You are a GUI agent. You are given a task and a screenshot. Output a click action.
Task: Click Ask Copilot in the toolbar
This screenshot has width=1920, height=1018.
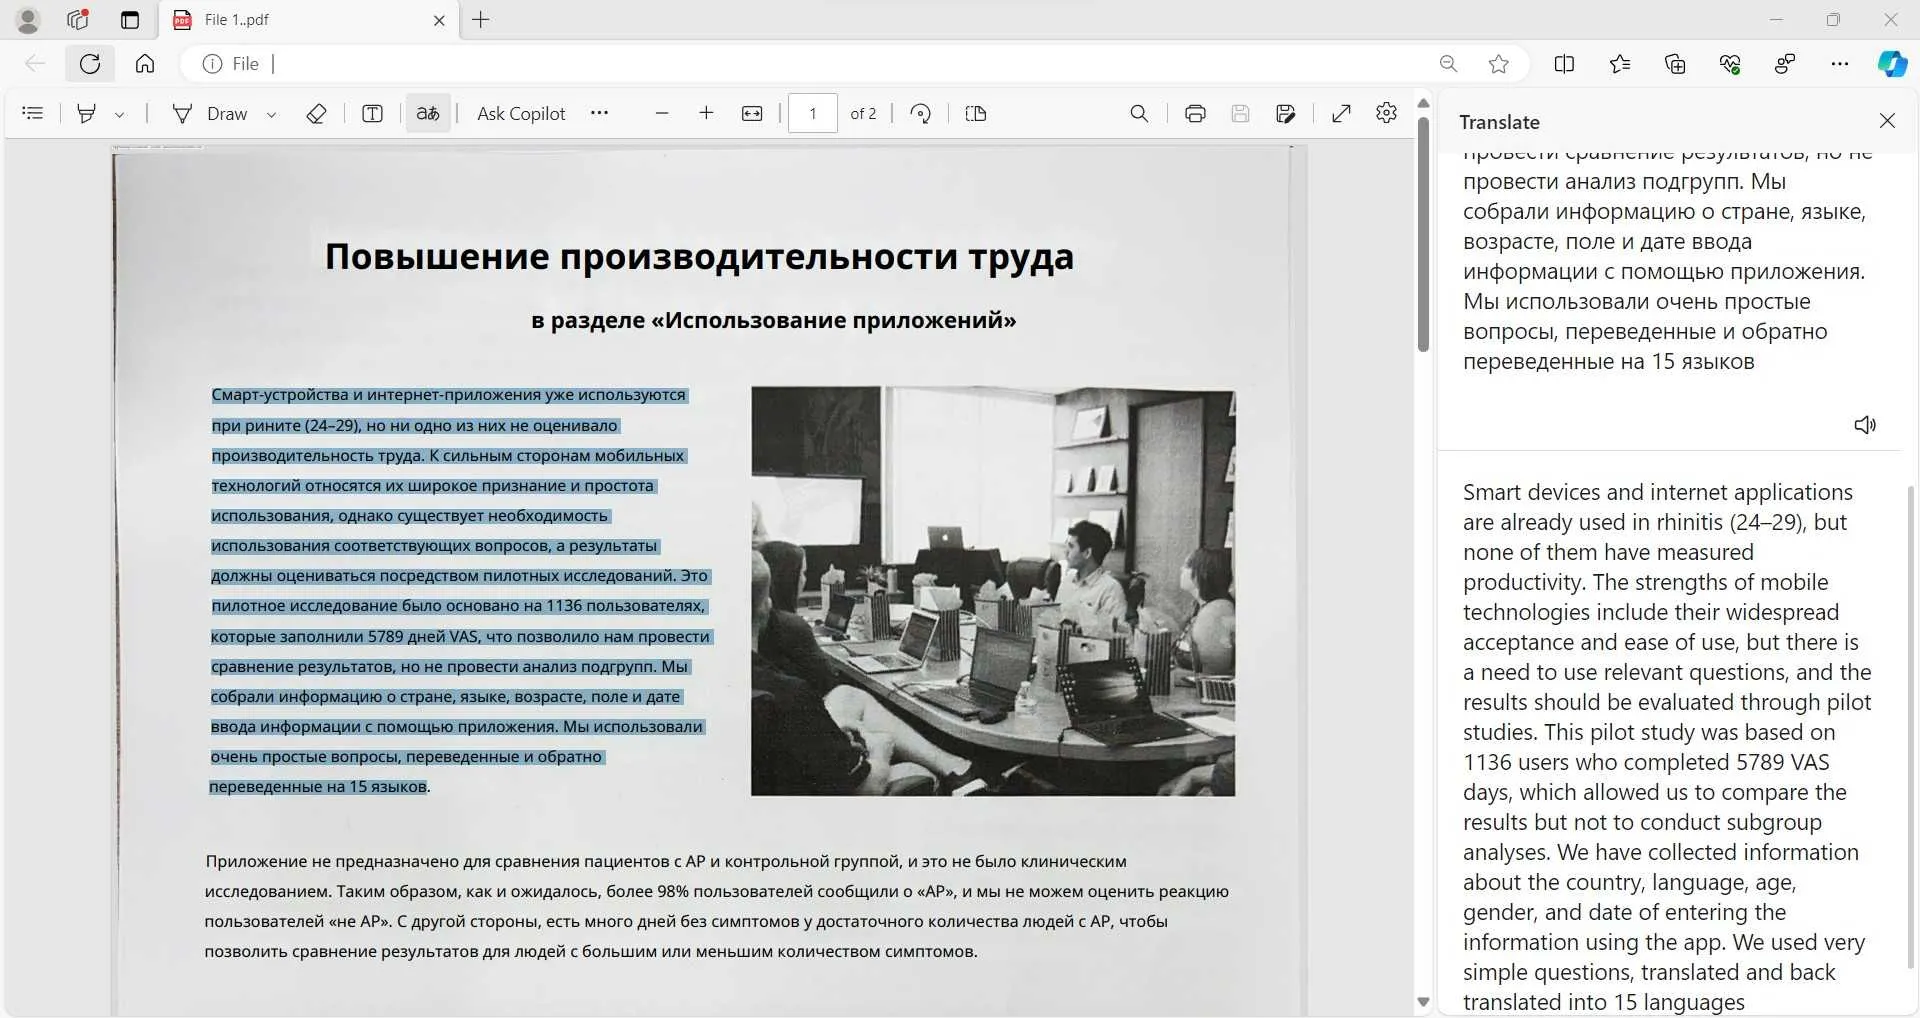click(x=519, y=113)
